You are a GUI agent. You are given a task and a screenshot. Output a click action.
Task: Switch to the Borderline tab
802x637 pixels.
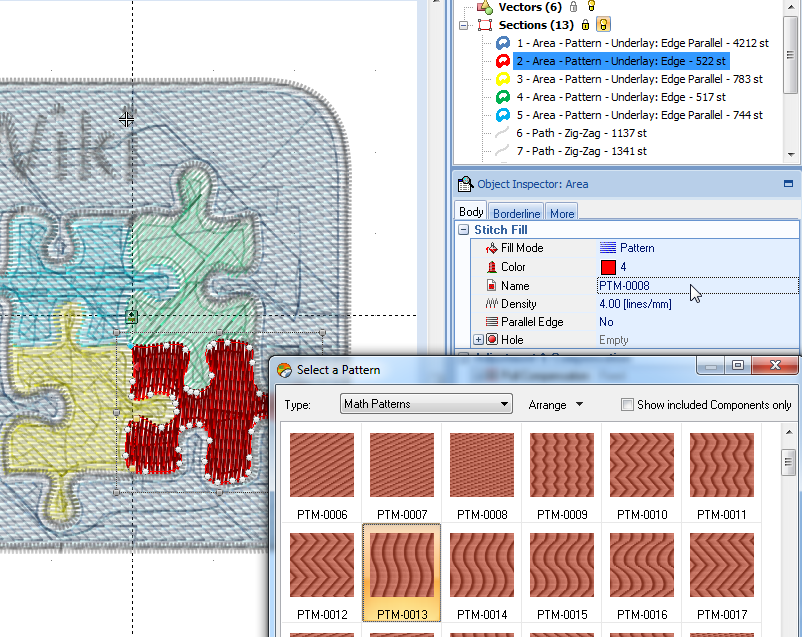(x=516, y=213)
